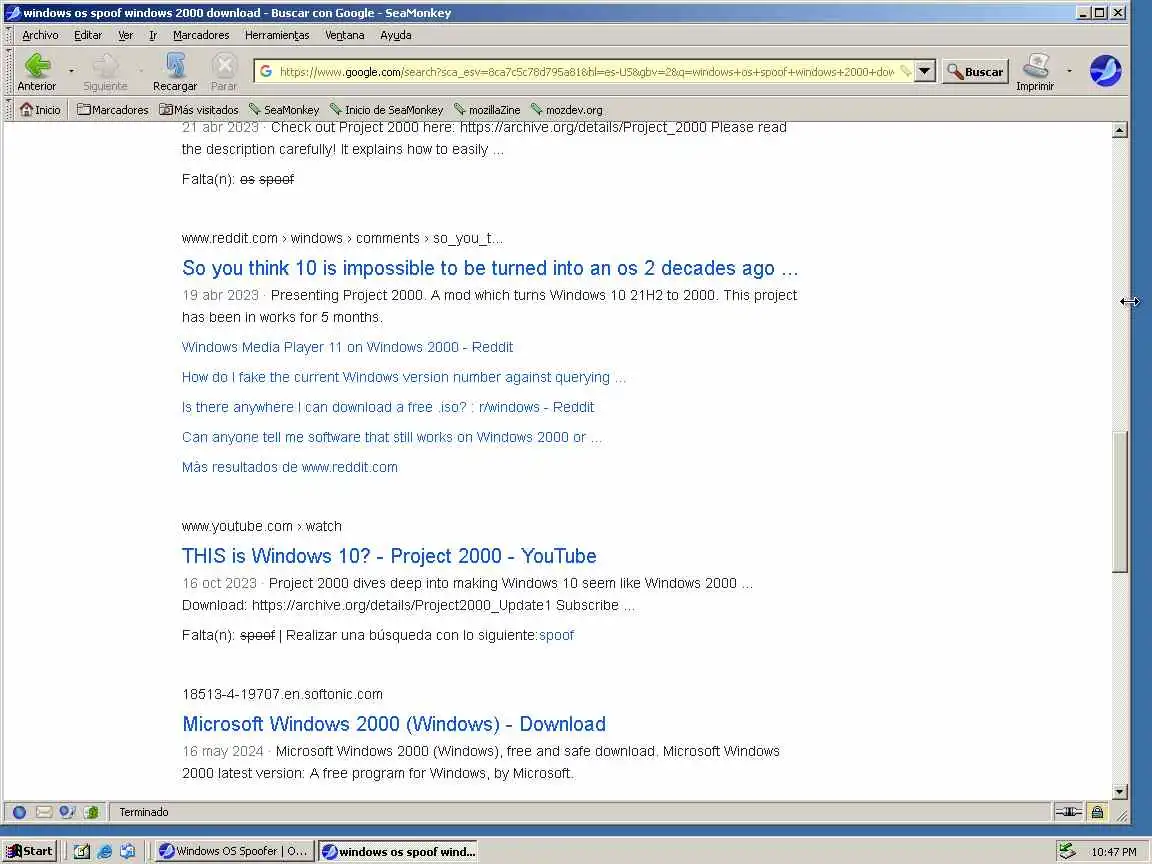Viewport: 1152px width, 864px height.
Task: Open the SeaMonkey bookmark
Action: [284, 109]
